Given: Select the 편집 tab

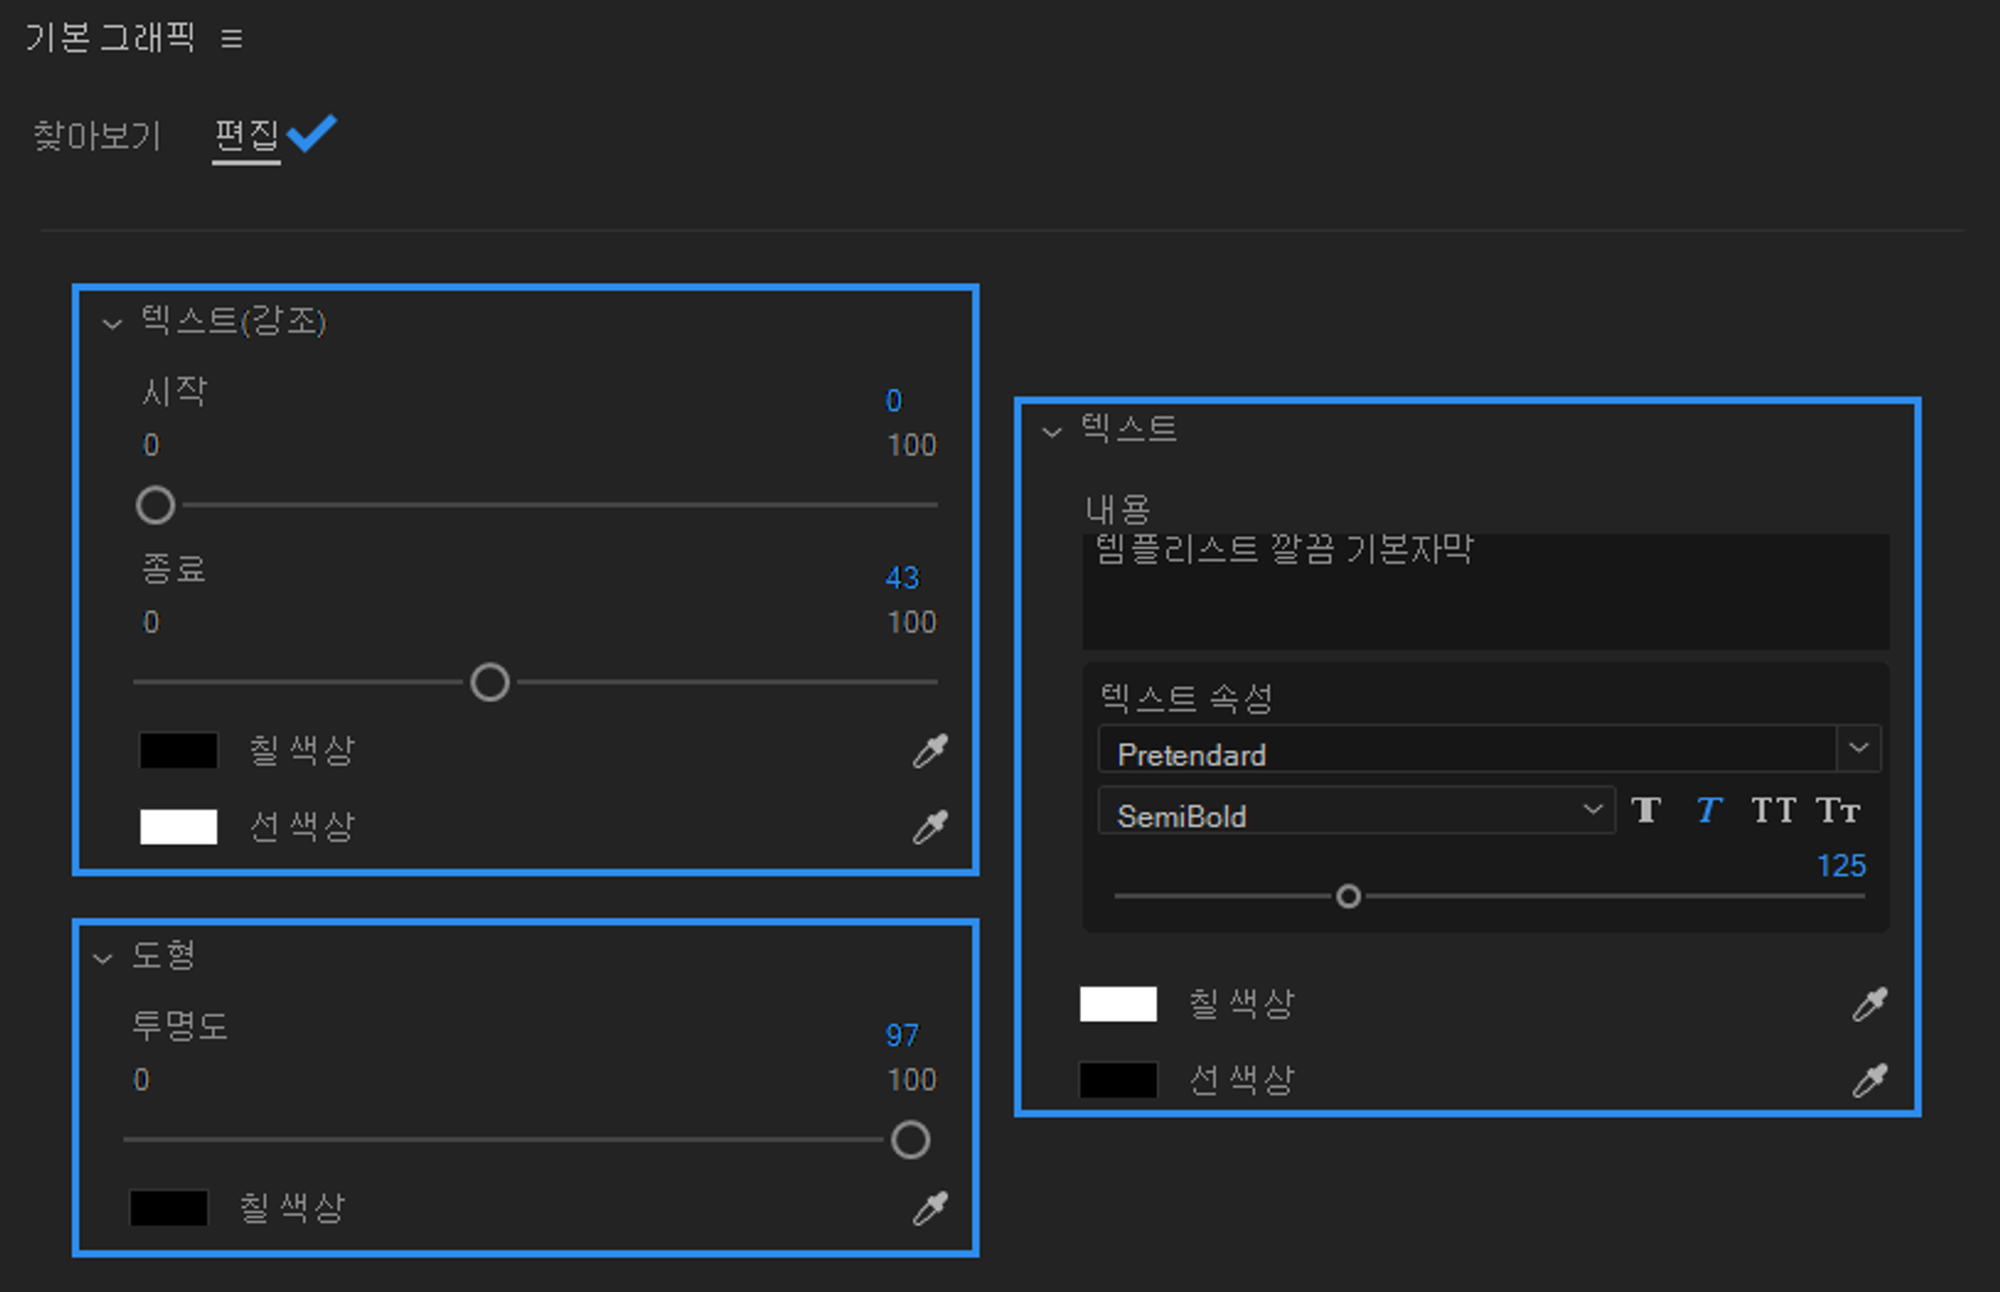Looking at the screenshot, I should [246, 135].
